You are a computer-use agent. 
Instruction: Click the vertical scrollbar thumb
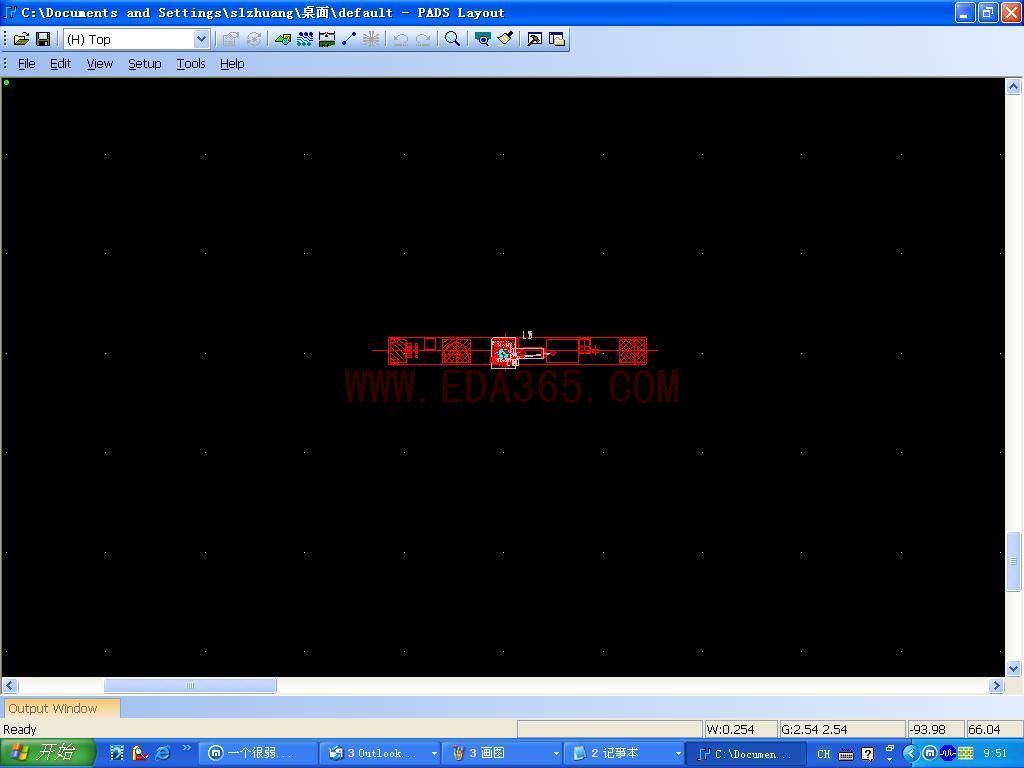(1014, 561)
